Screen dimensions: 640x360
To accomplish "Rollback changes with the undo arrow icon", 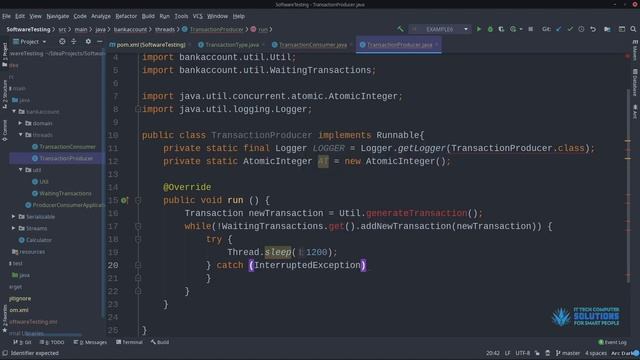I will point(593,29).
